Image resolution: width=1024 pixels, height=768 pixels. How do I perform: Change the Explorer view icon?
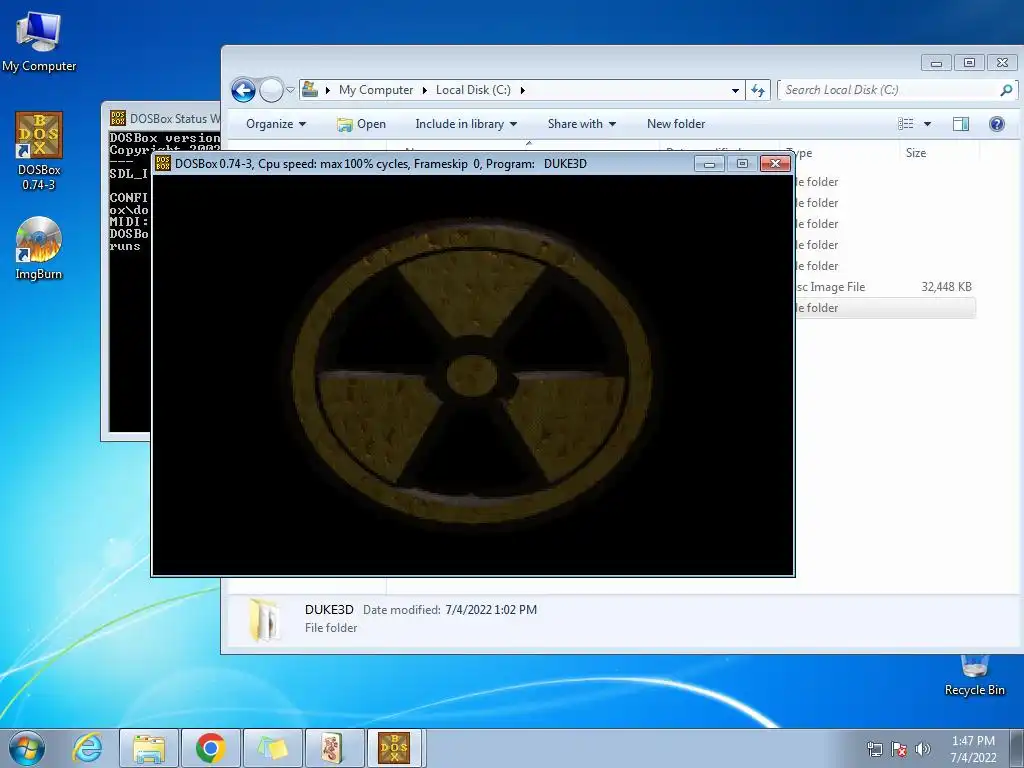coord(906,124)
